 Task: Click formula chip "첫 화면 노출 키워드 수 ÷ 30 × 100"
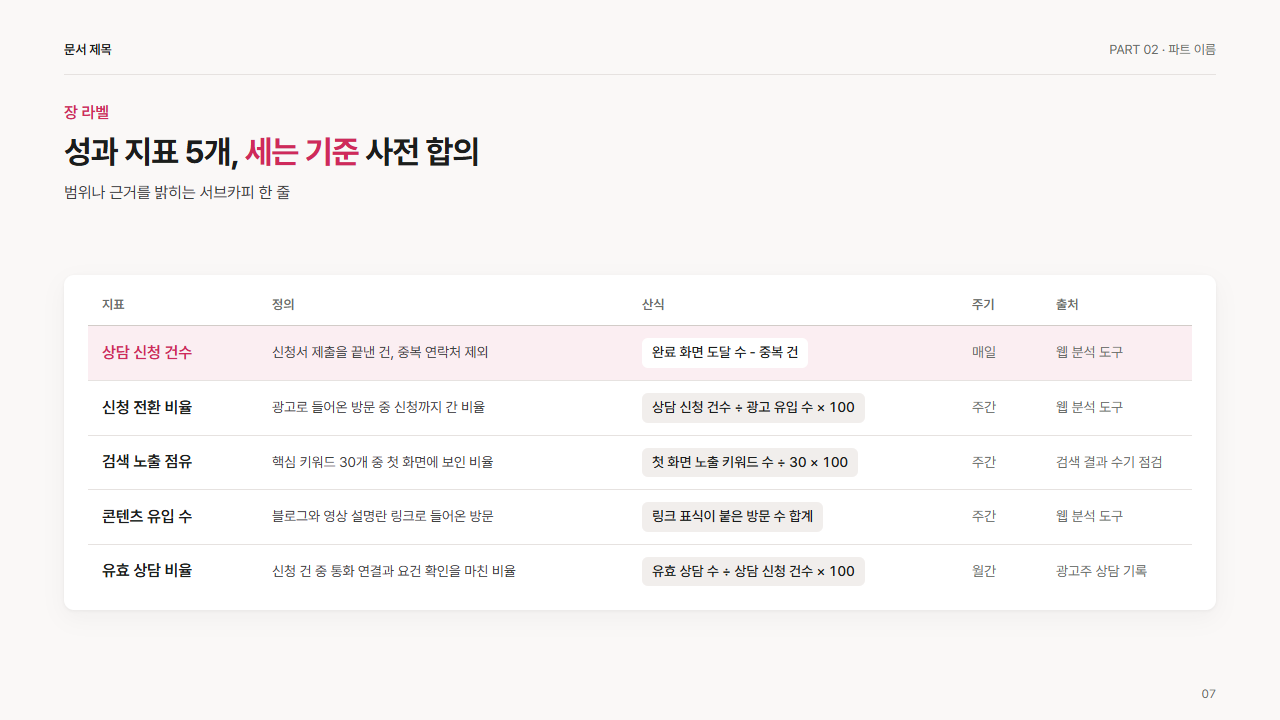tap(750, 463)
